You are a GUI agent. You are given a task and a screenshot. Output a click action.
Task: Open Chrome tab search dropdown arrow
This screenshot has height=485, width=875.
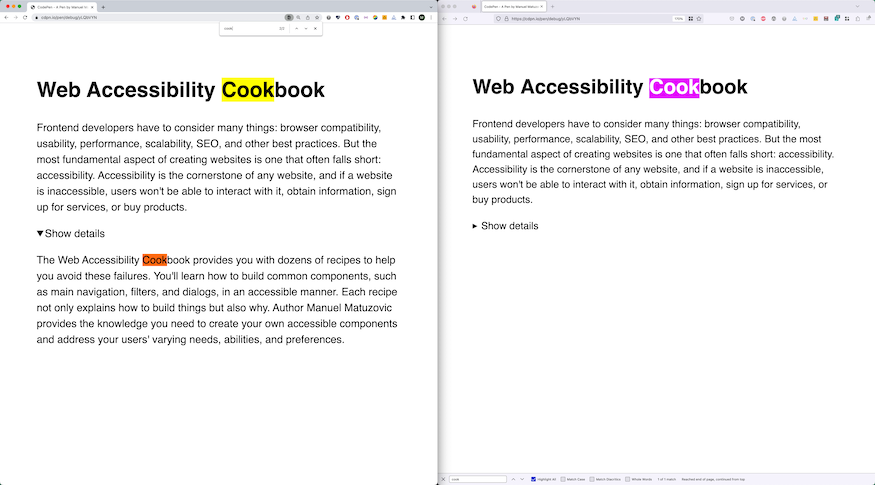431,7
